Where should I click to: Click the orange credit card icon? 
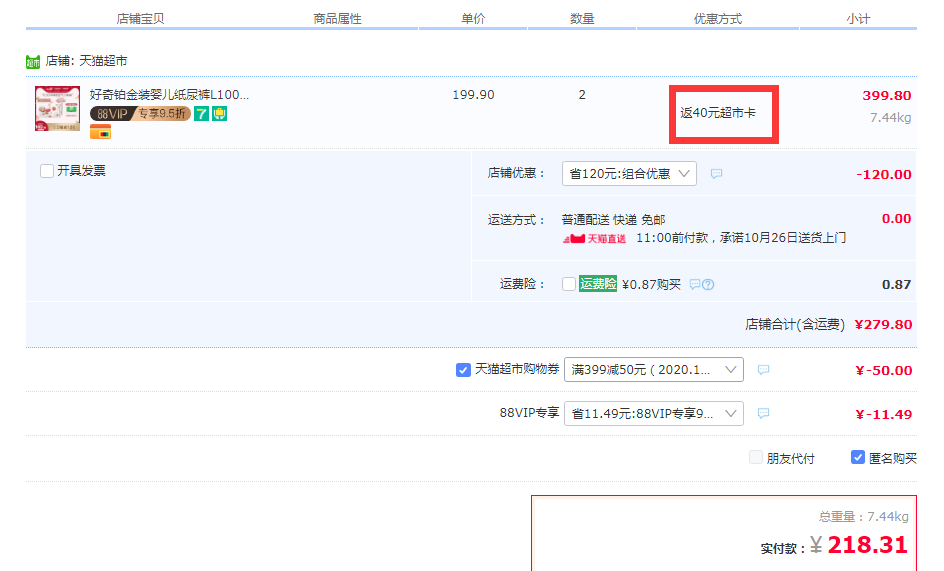[101, 131]
